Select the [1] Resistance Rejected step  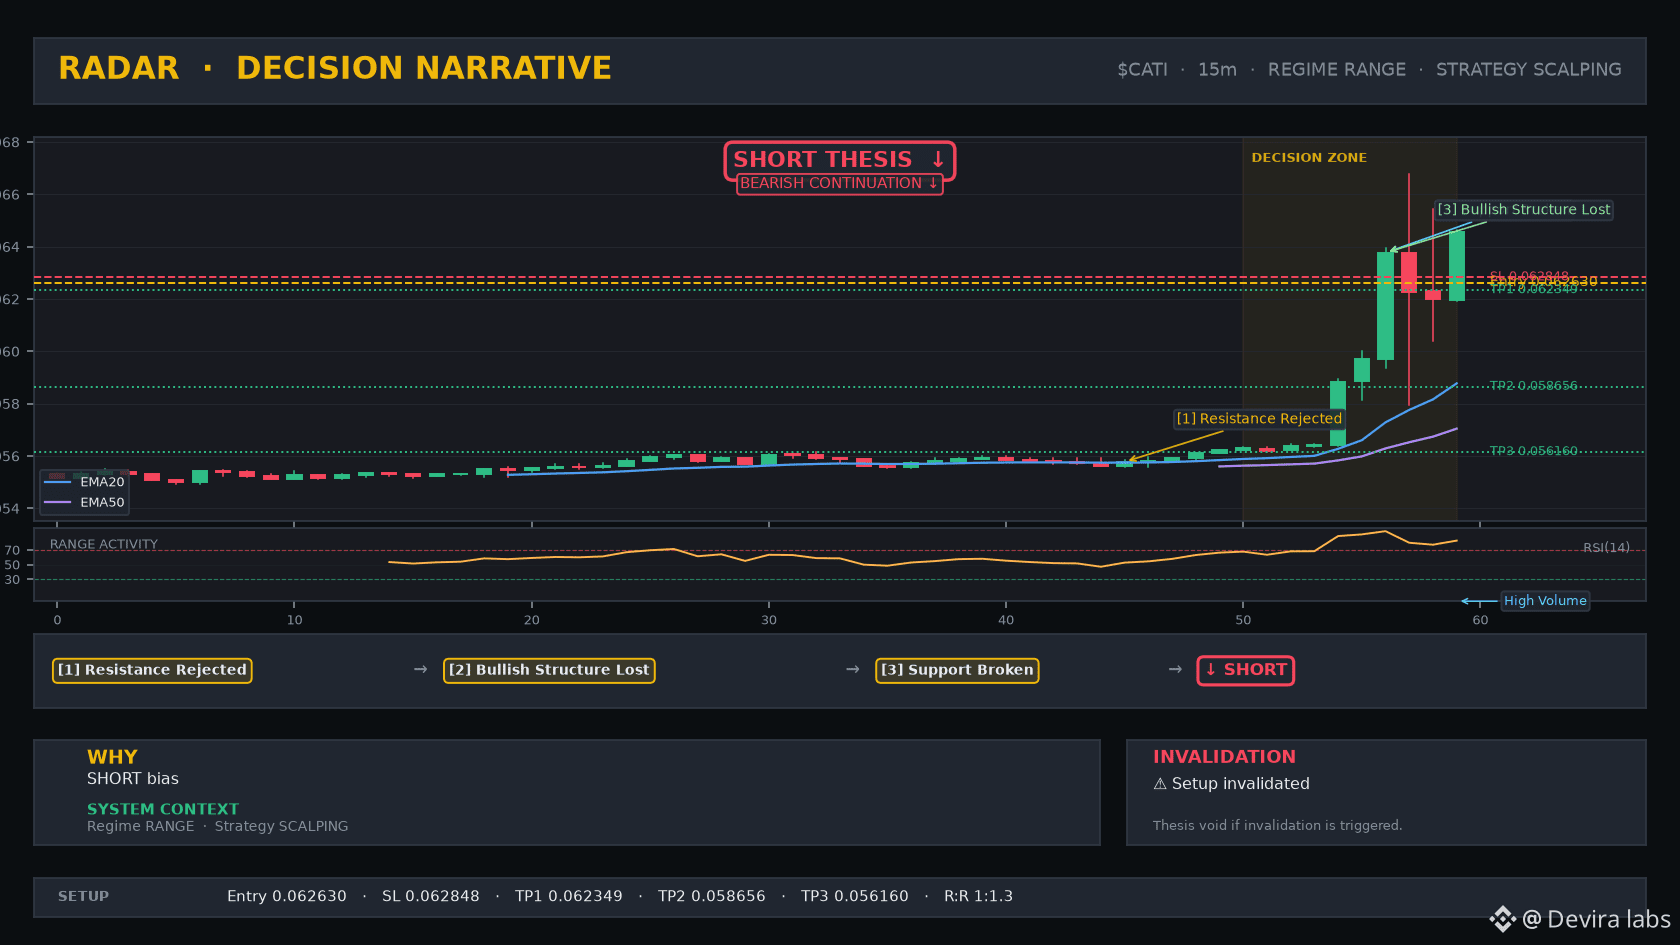(x=152, y=670)
